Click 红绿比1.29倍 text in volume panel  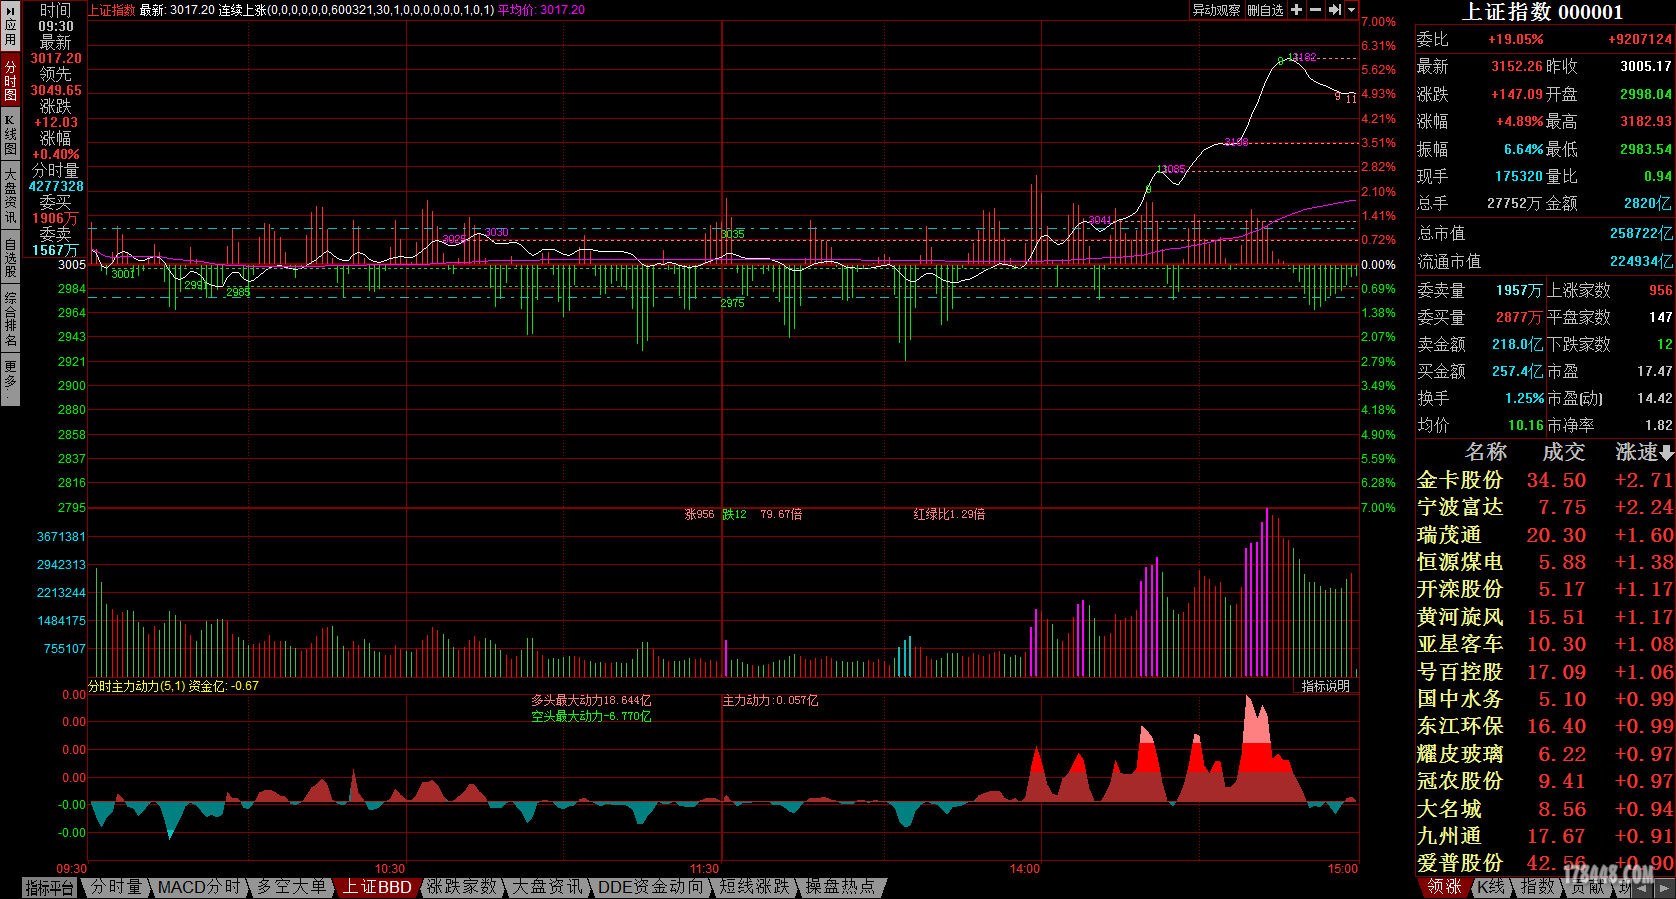949,514
